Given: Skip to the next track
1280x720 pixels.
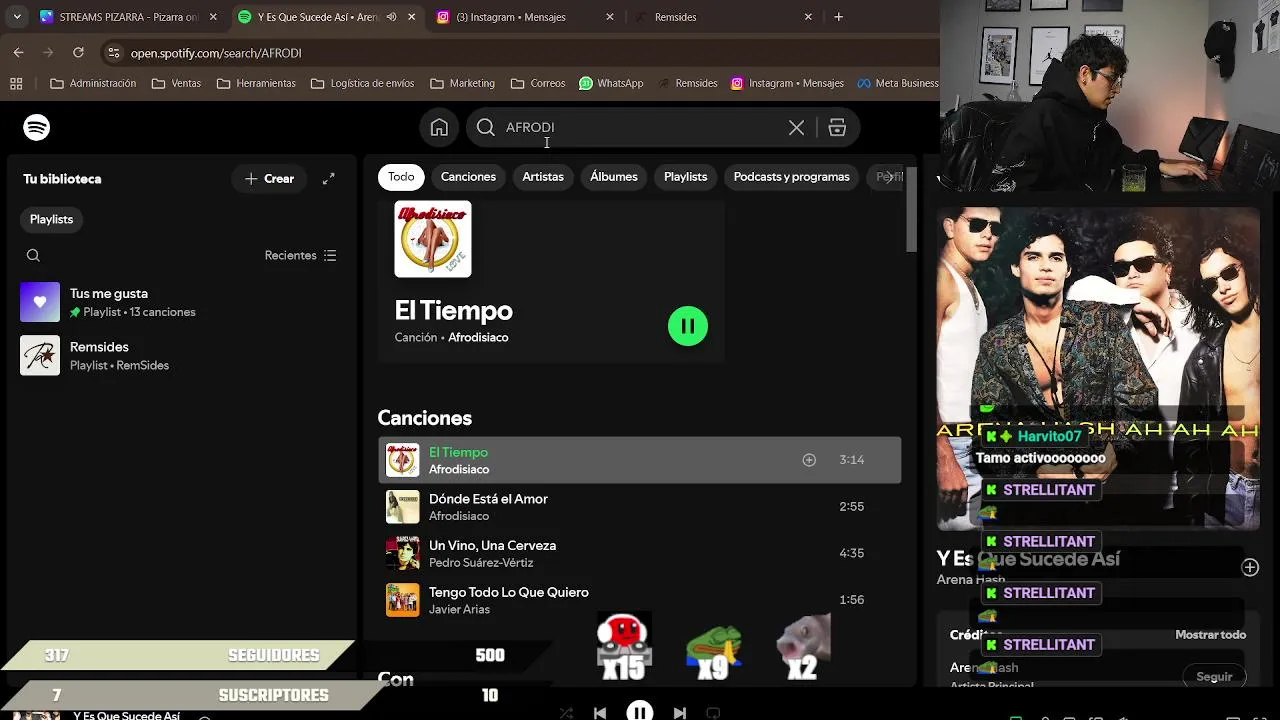Looking at the screenshot, I should click(680, 713).
